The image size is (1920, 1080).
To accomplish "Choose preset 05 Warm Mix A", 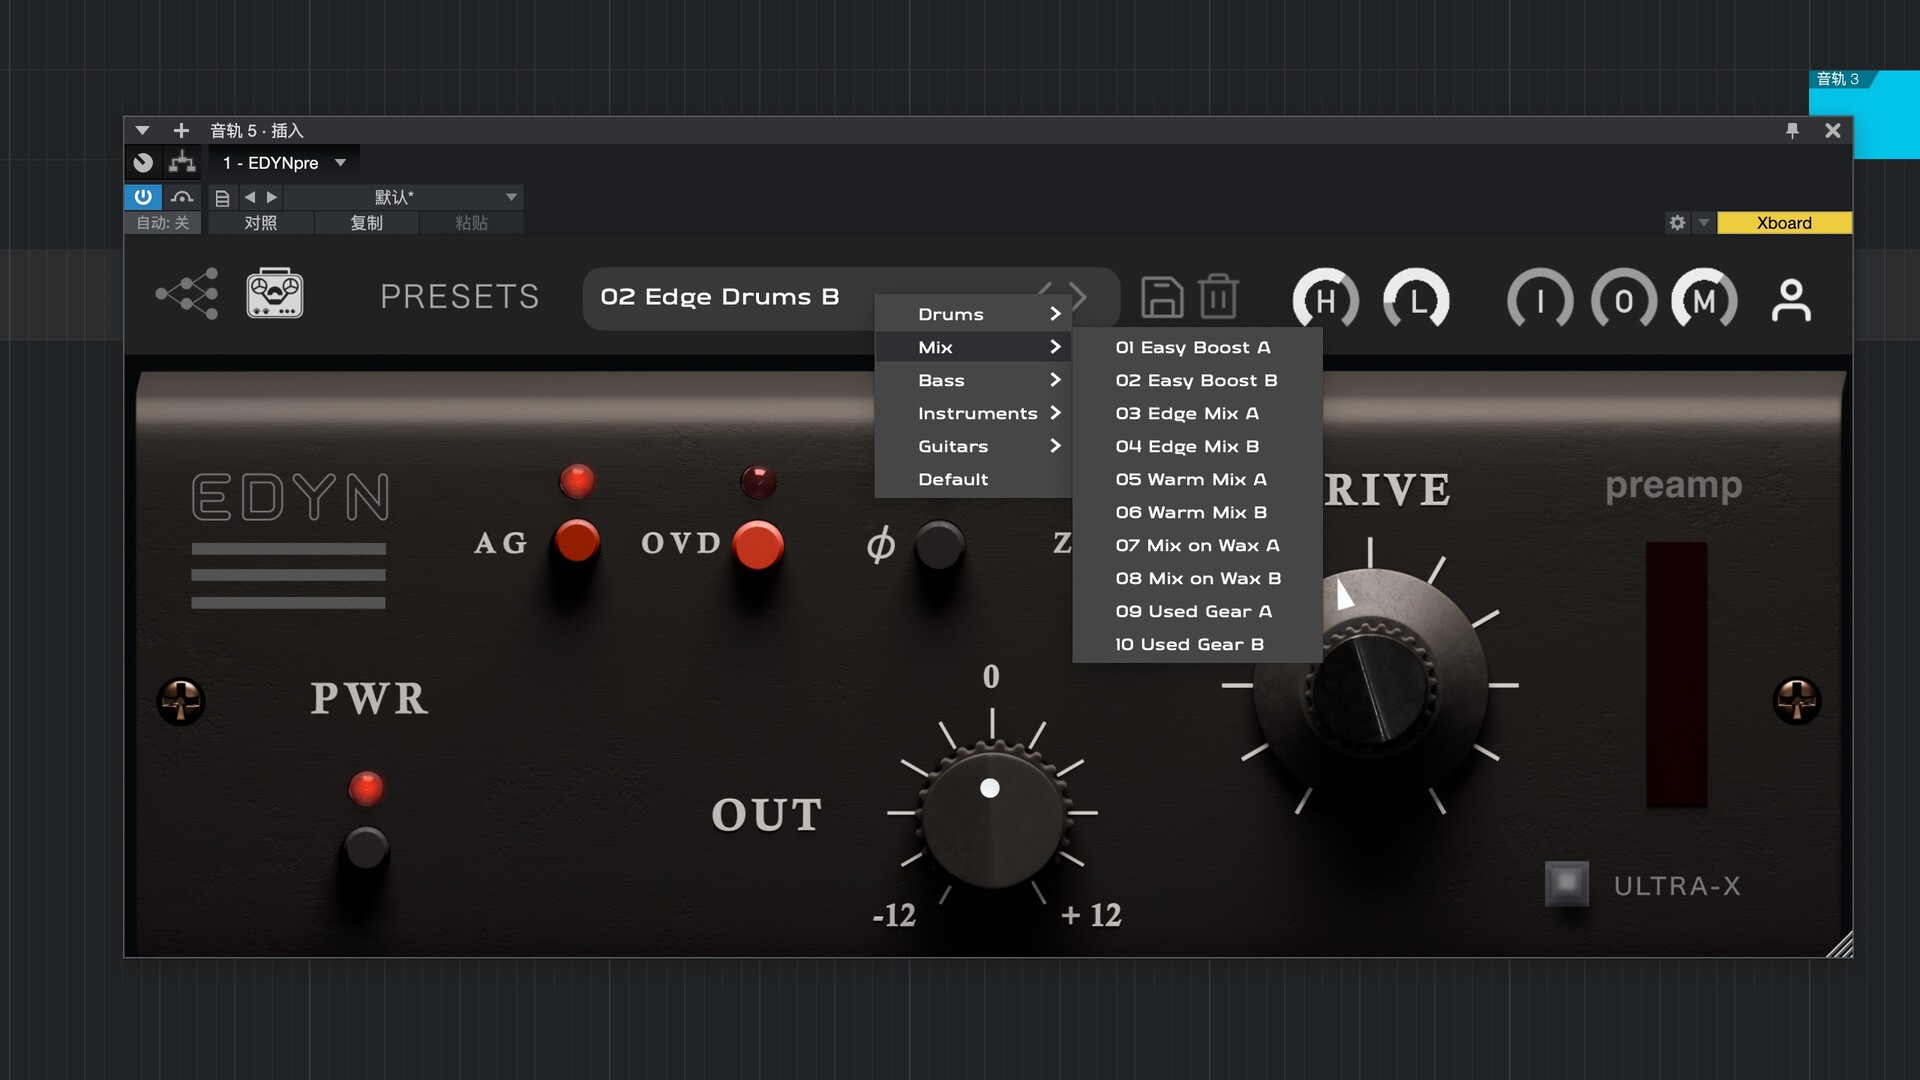I will pyautogui.click(x=1197, y=479).
